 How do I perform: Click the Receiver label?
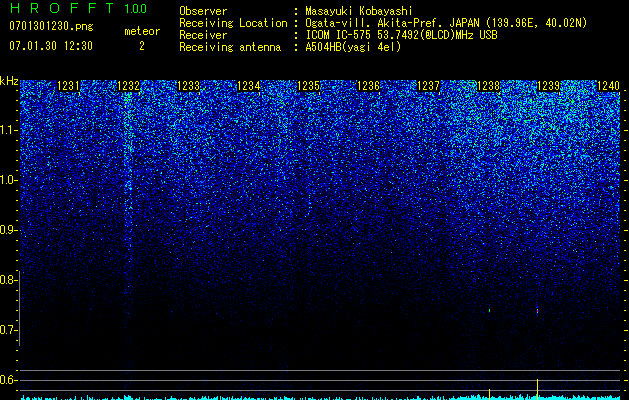click(203, 35)
